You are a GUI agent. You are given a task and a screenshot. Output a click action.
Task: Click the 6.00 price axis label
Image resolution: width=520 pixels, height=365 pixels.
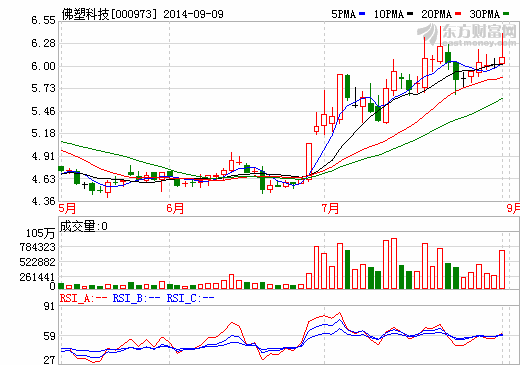pyautogui.click(x=43, y=66)
